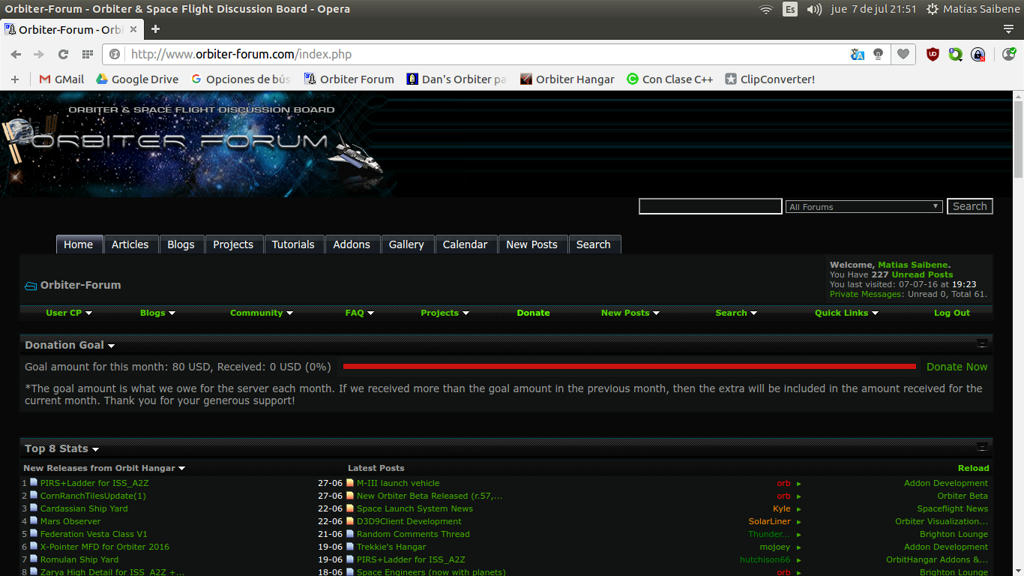Open the system settings gear menu

[x=933, y=9]
